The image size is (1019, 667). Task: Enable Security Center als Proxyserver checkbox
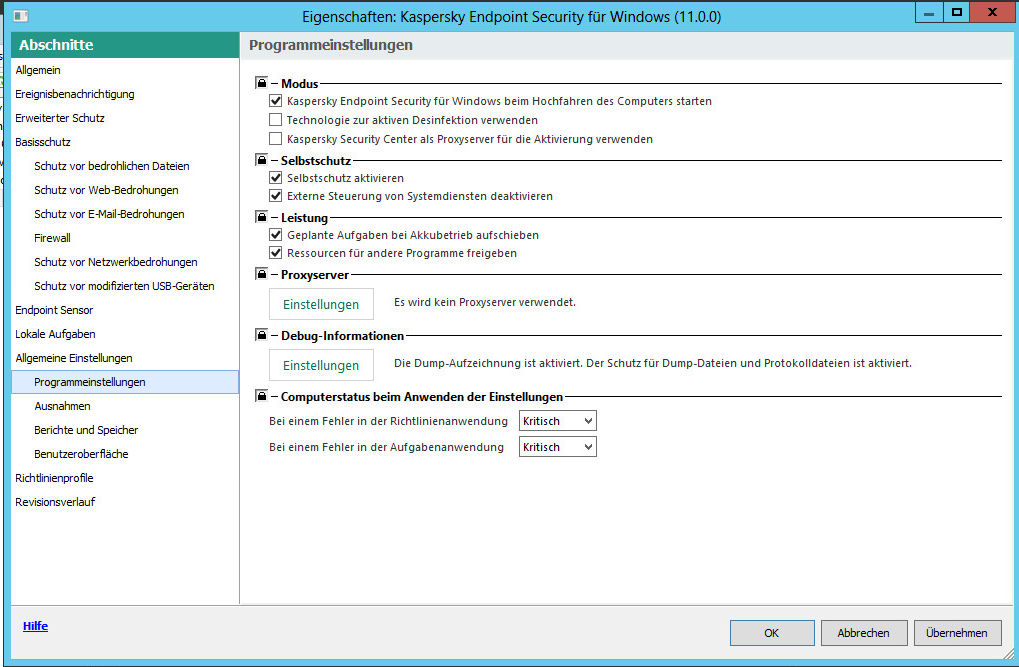276,138
